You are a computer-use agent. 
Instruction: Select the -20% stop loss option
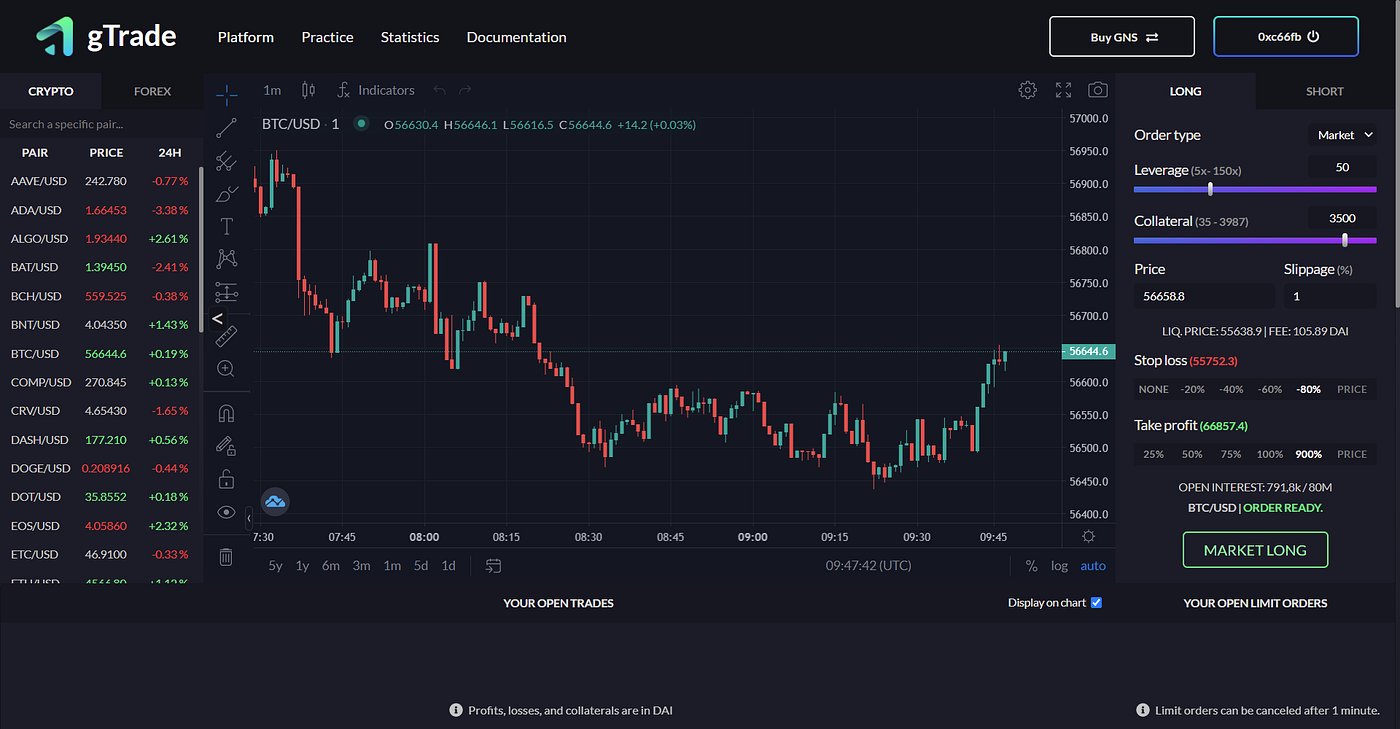[x=1192, y=389]
